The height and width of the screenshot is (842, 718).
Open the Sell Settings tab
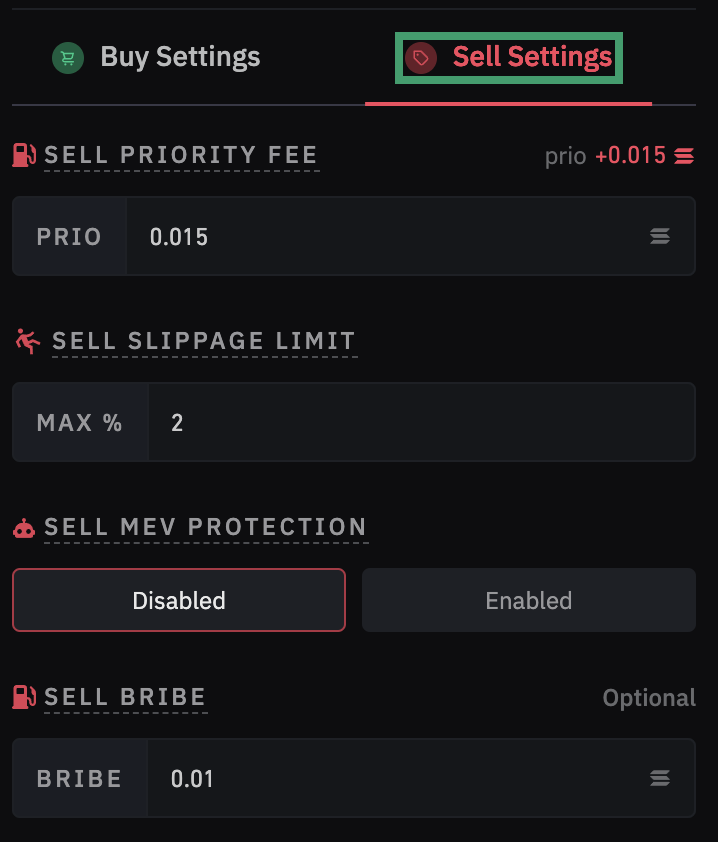point(531,58)
